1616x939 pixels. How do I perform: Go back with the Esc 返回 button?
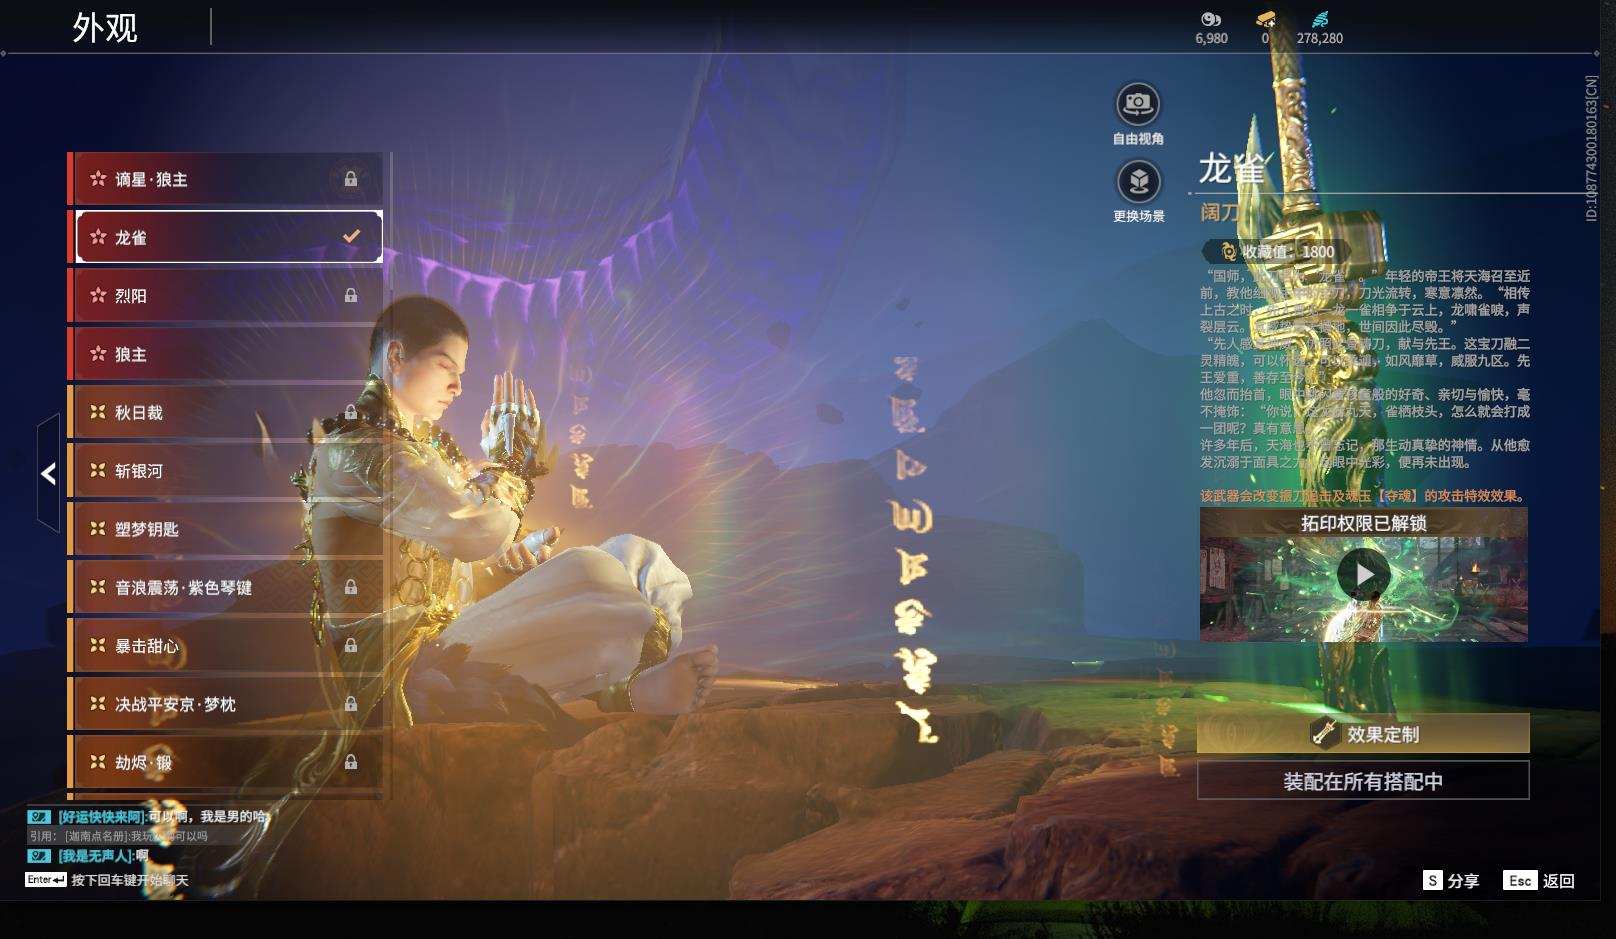click(x=1539, y=880)
